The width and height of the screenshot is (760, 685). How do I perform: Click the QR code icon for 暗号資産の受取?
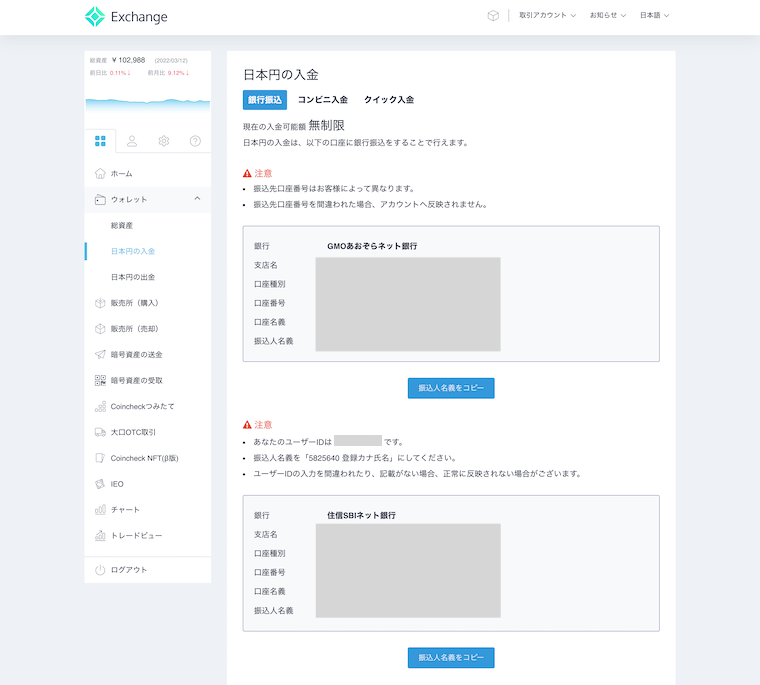coord(100,380)
